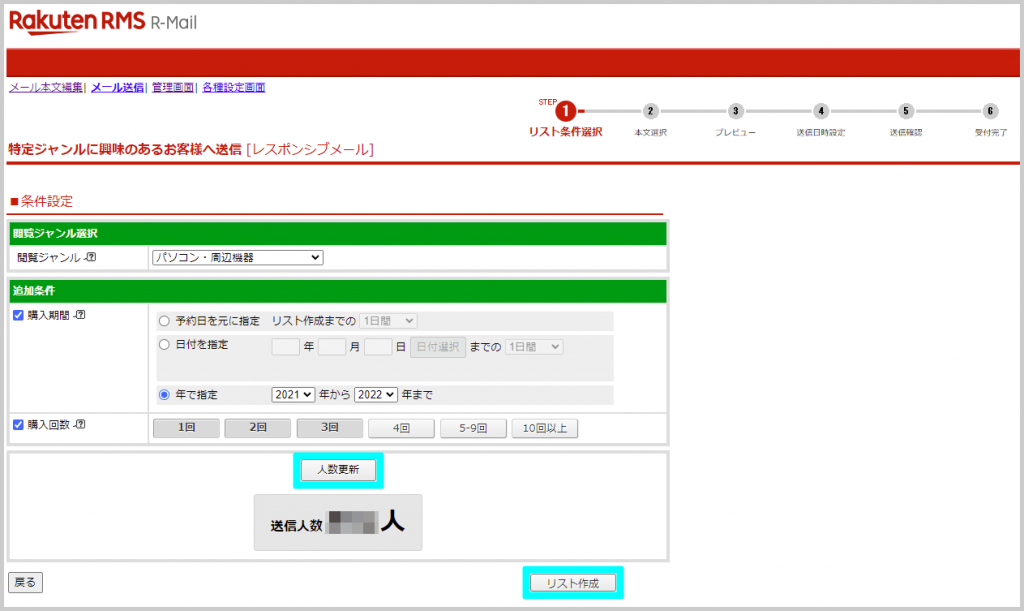Click step 5 送信確認 indicator
The height and width of the screenshot is (611, 1024).
click(x=905, y=112)
